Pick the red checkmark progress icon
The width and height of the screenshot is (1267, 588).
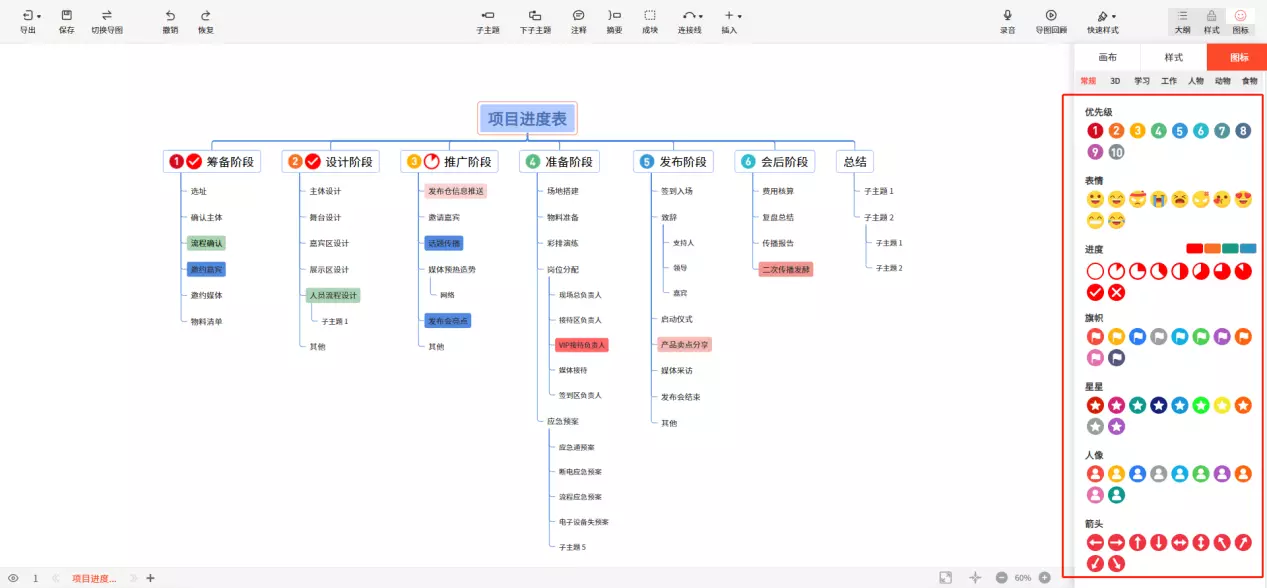pyautogui.click(x=1095, y=292)
